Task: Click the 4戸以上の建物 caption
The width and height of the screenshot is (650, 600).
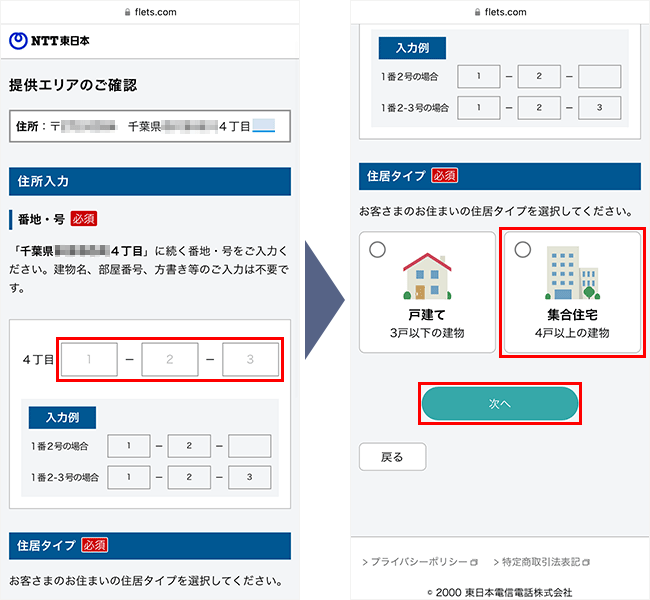Action: (572, 333)
